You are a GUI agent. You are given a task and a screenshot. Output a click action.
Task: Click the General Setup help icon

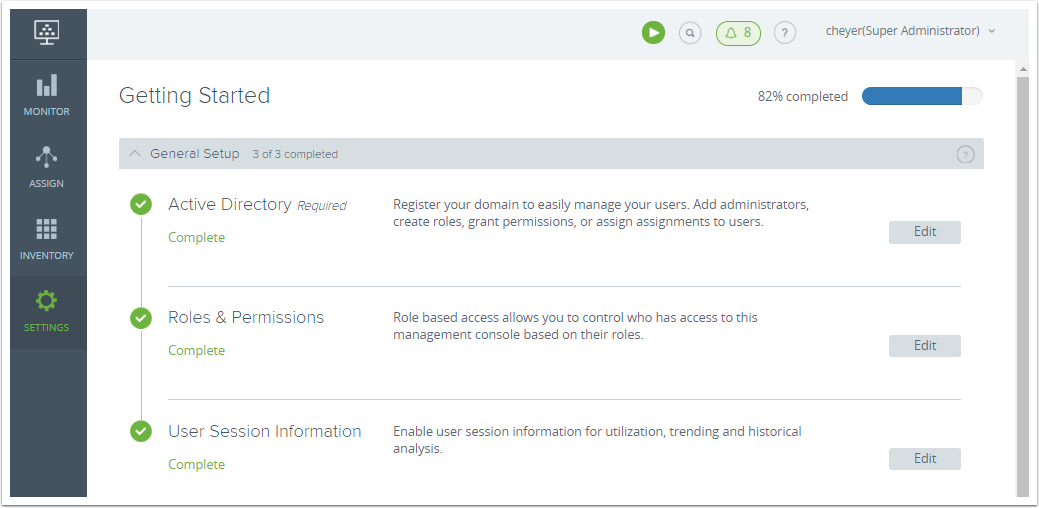[x=965, y=154]
